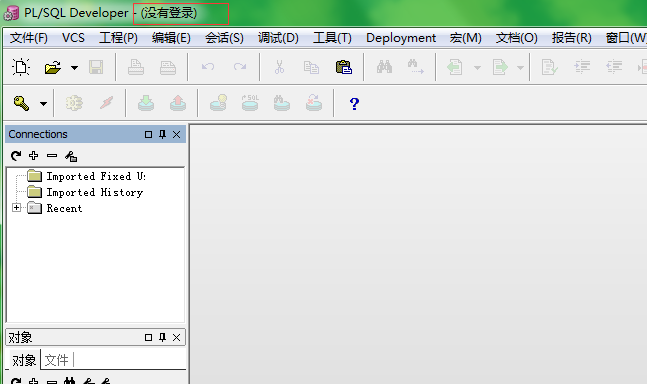Close the 对象 panel

coord(177,337)
